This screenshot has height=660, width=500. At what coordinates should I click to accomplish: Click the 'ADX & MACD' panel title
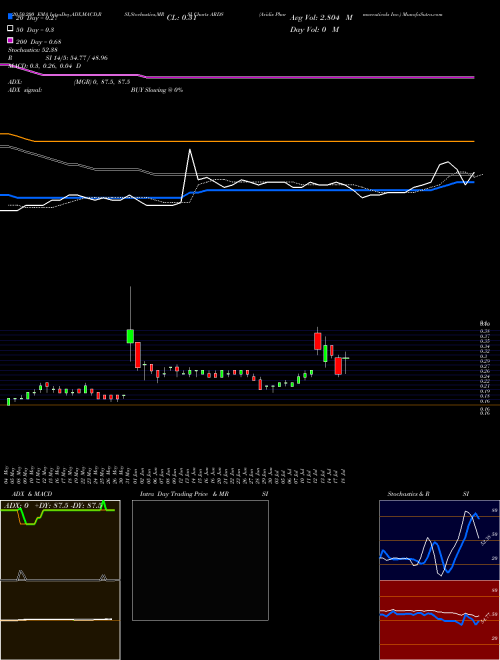pos(32,494)
